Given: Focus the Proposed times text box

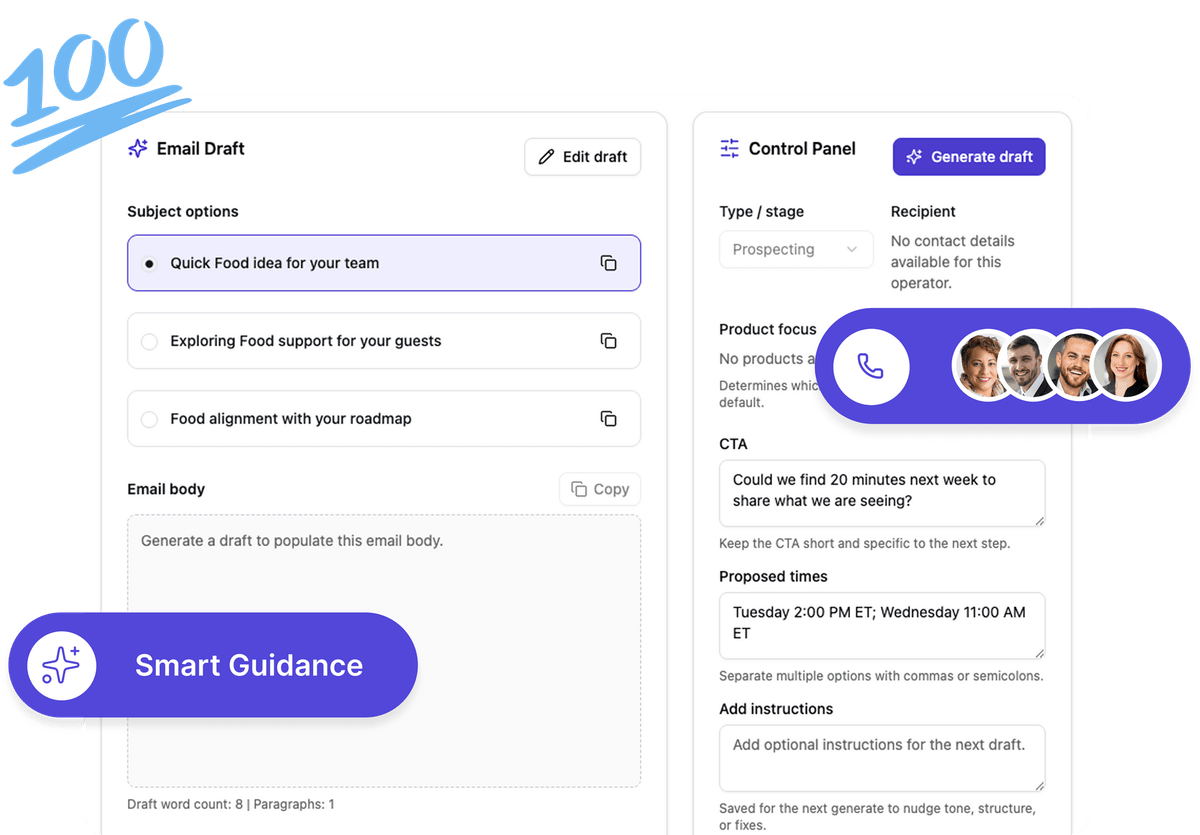Looking at the screenshot, I should pyautogui.click(x=881, y=625).
